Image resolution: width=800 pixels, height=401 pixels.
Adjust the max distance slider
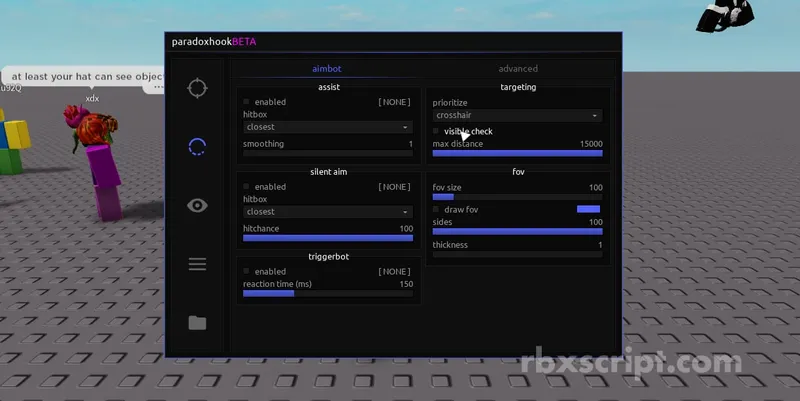click(x=517, y=153)
